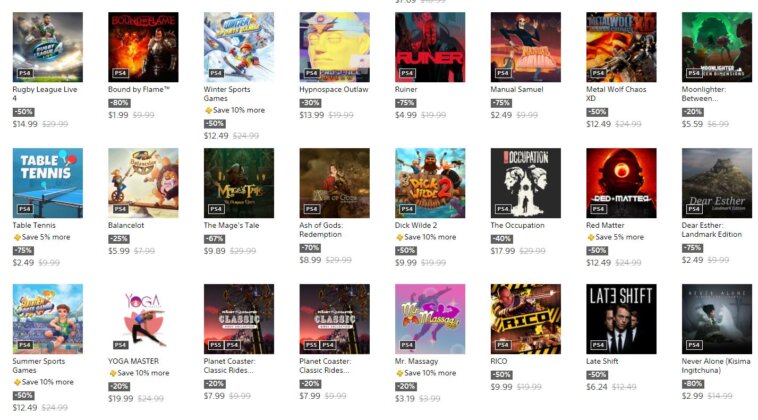
Task: Select the Bound by Flame game thumbnail
Action: point(143,47)
